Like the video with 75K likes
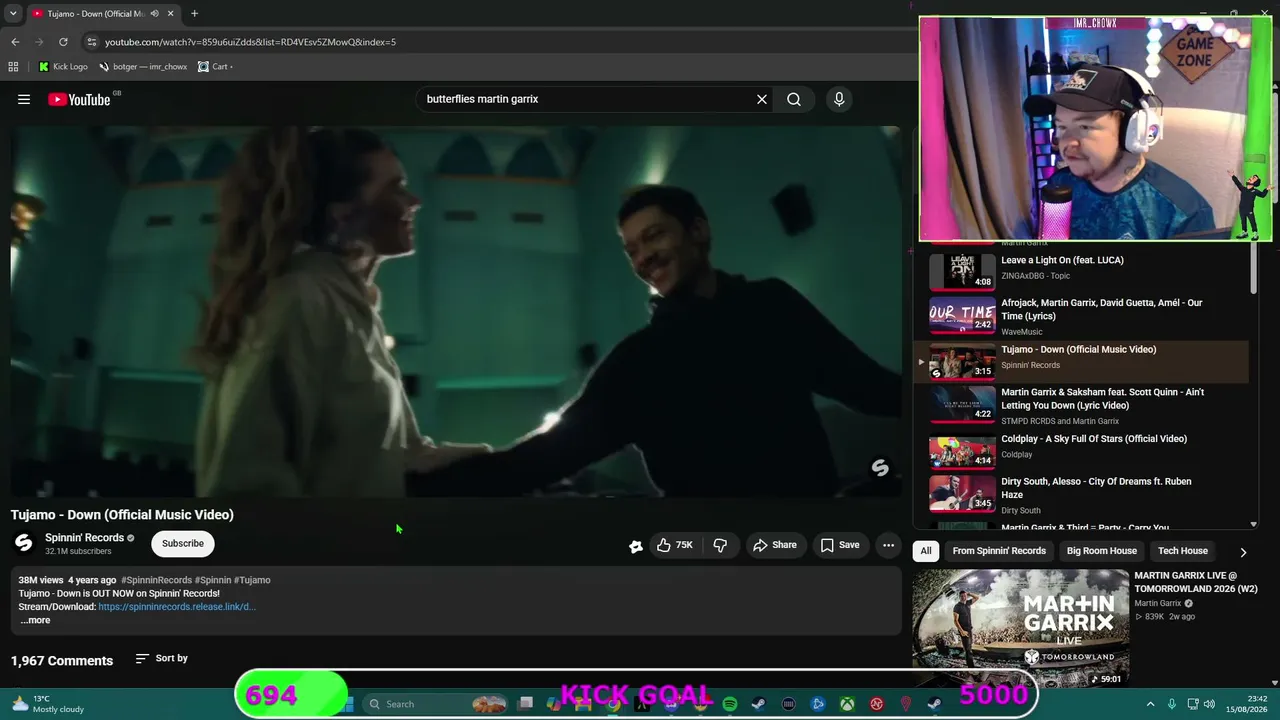This screenshot has width=1280, height=720. pyautogui.click(x=675, y=545)
